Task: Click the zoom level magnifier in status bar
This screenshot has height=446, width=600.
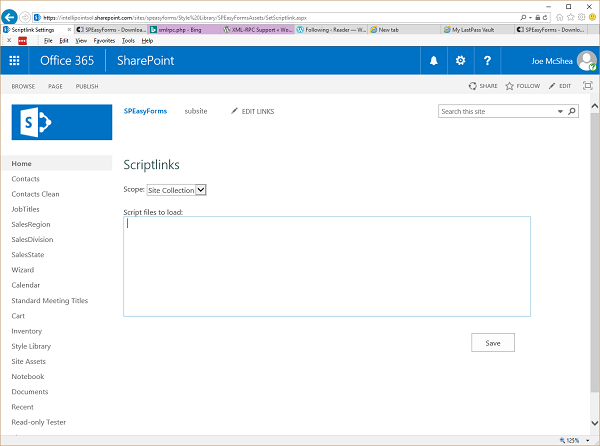Action: 562,440
